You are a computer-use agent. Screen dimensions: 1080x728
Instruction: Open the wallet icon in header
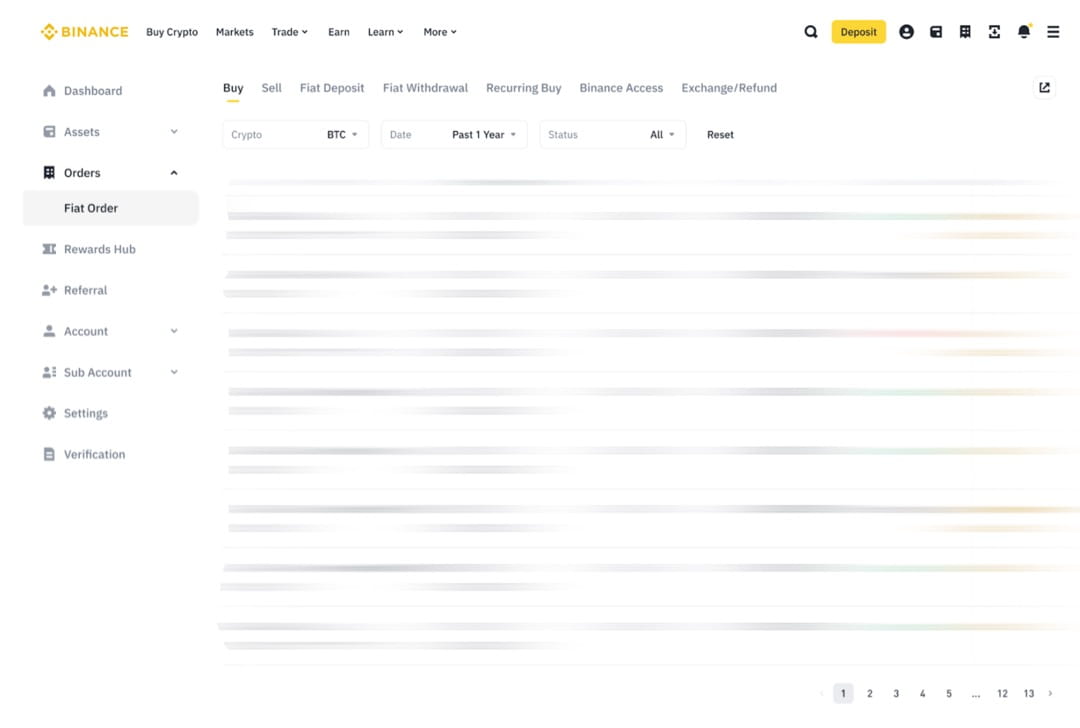click(x=936, y=32)
